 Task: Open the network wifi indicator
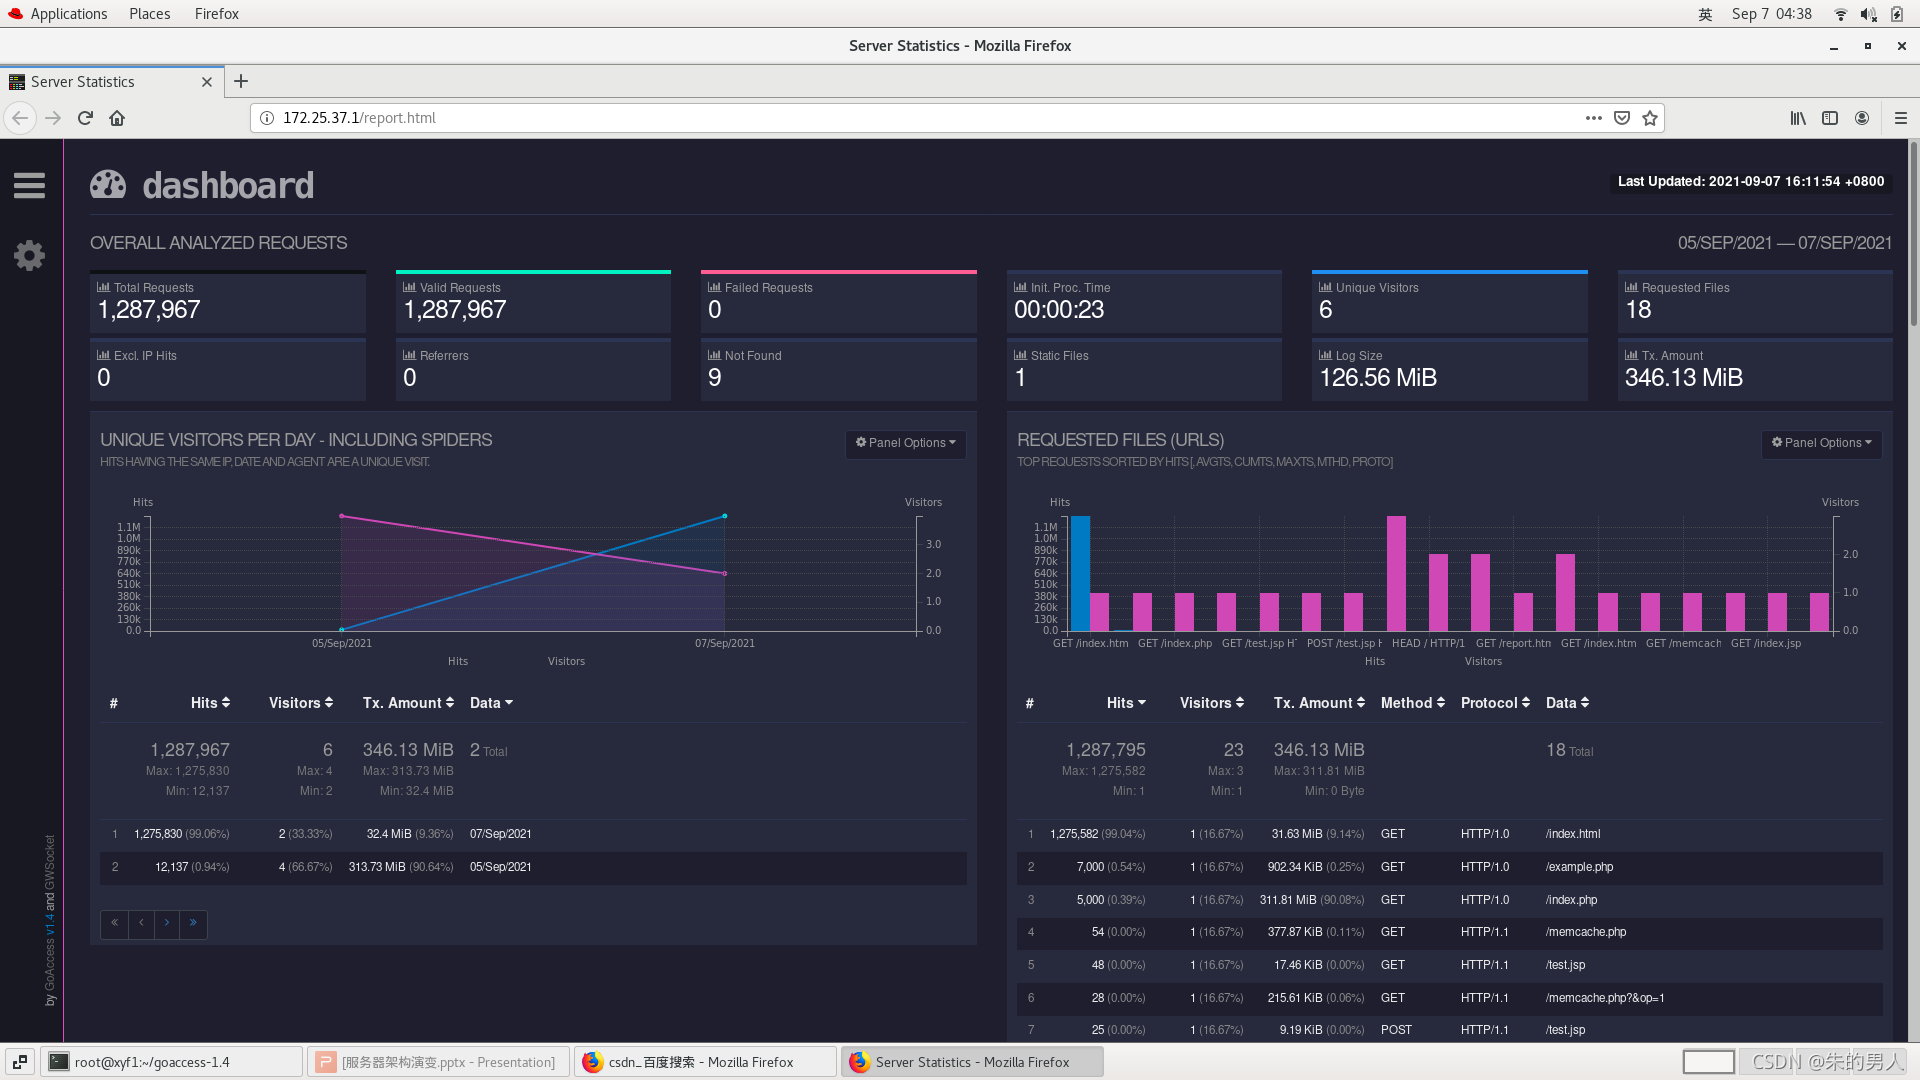(x=1840, y=14)
